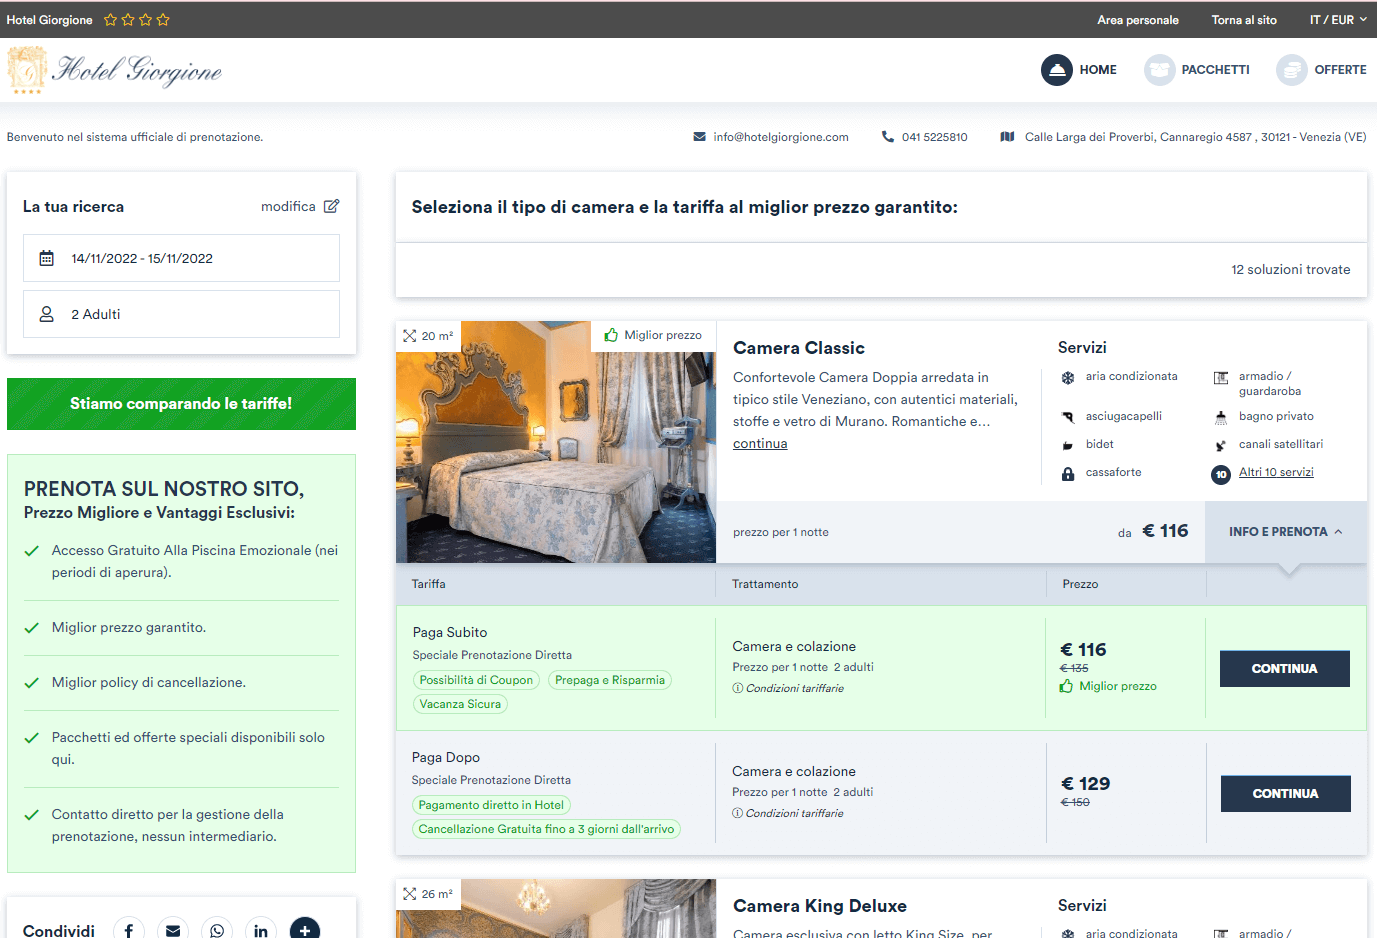
Task: Share via the Facebook icon
Action: (129, 931)
